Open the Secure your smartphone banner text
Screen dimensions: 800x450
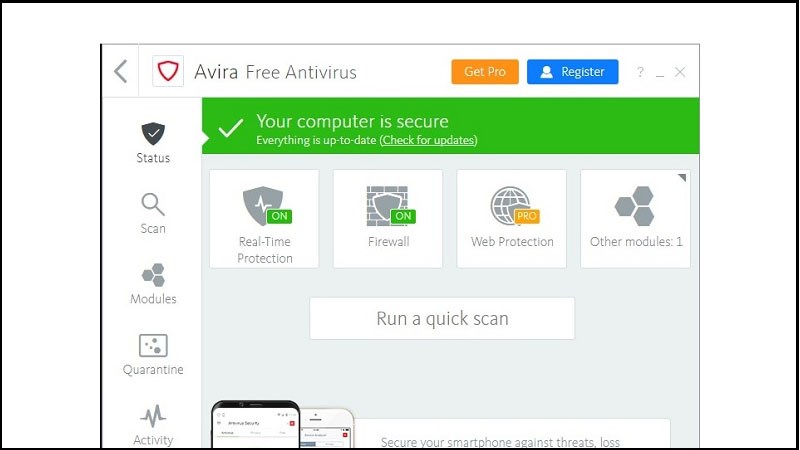click(500, 442)
